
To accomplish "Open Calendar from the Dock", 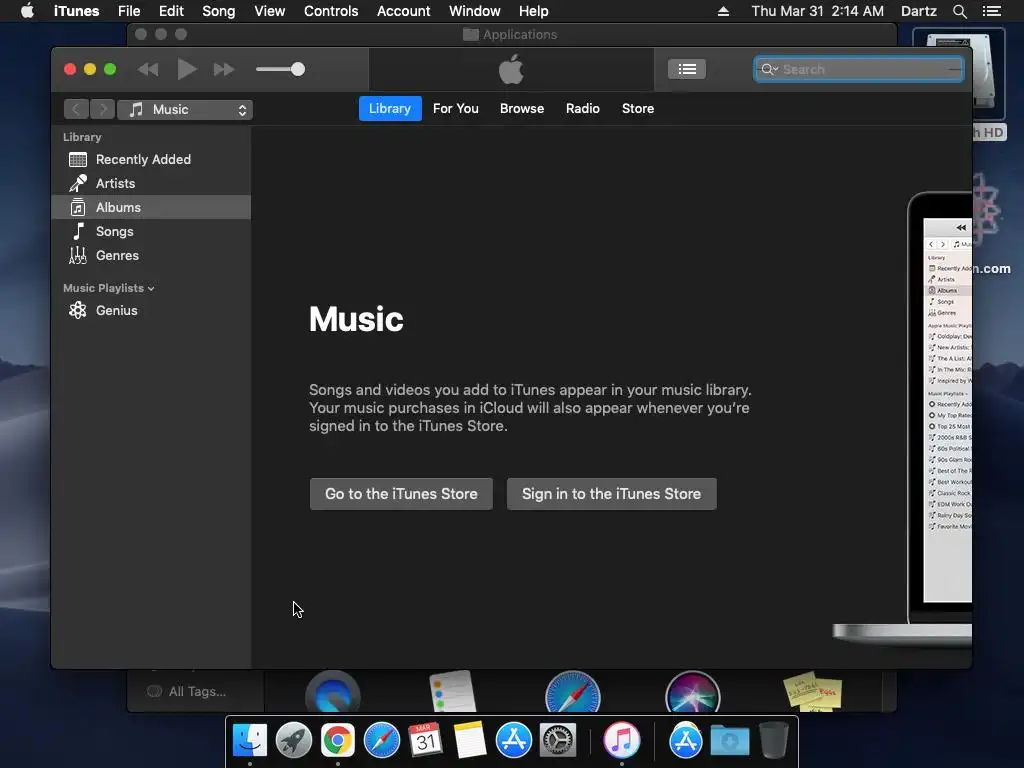I will [x=426, y=740].
